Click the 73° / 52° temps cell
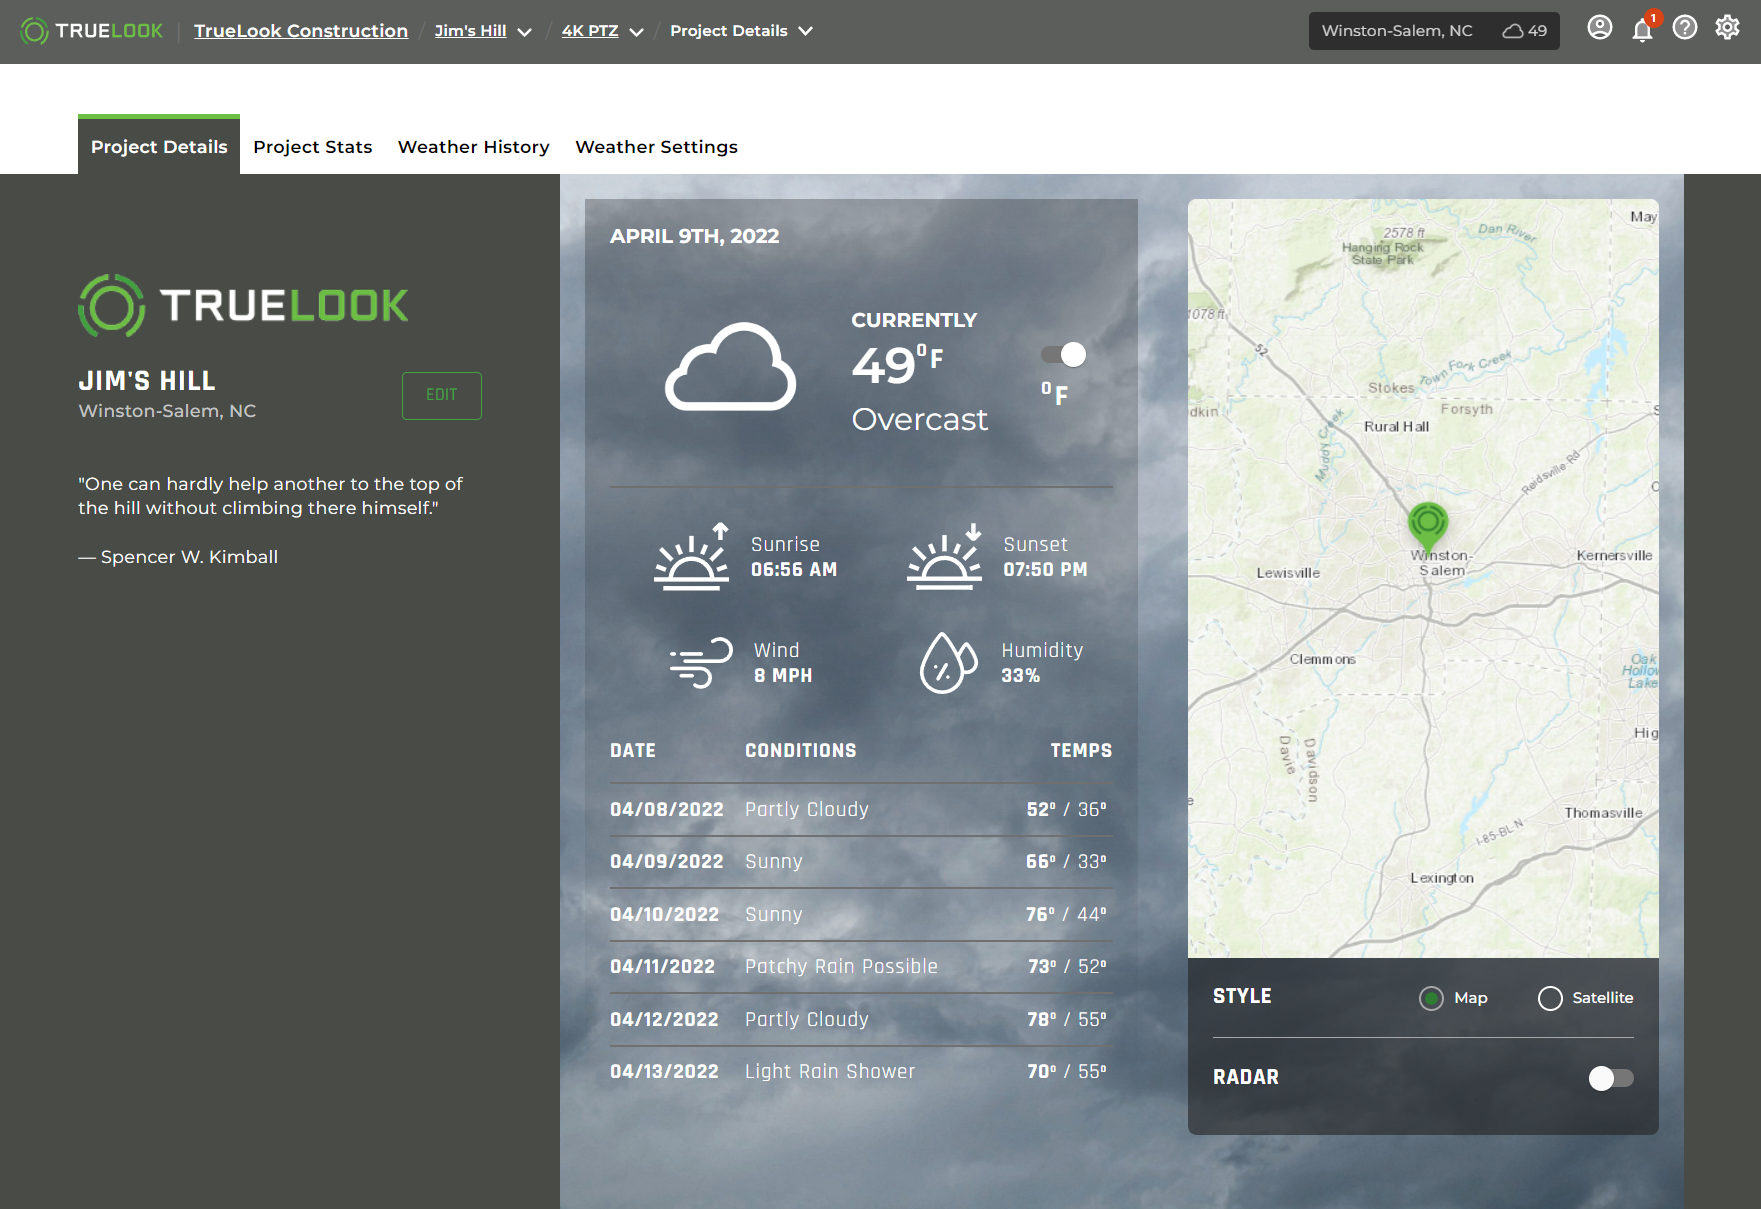 (1067, 967)
